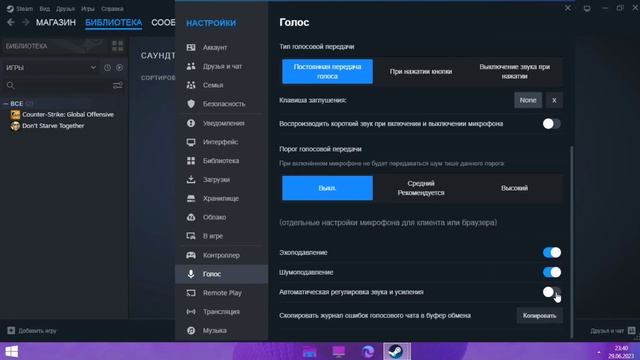Viewport: 640px width, 360px height.
Task: Open the Интерфейс settings section
Action: [x=221, y=142]
